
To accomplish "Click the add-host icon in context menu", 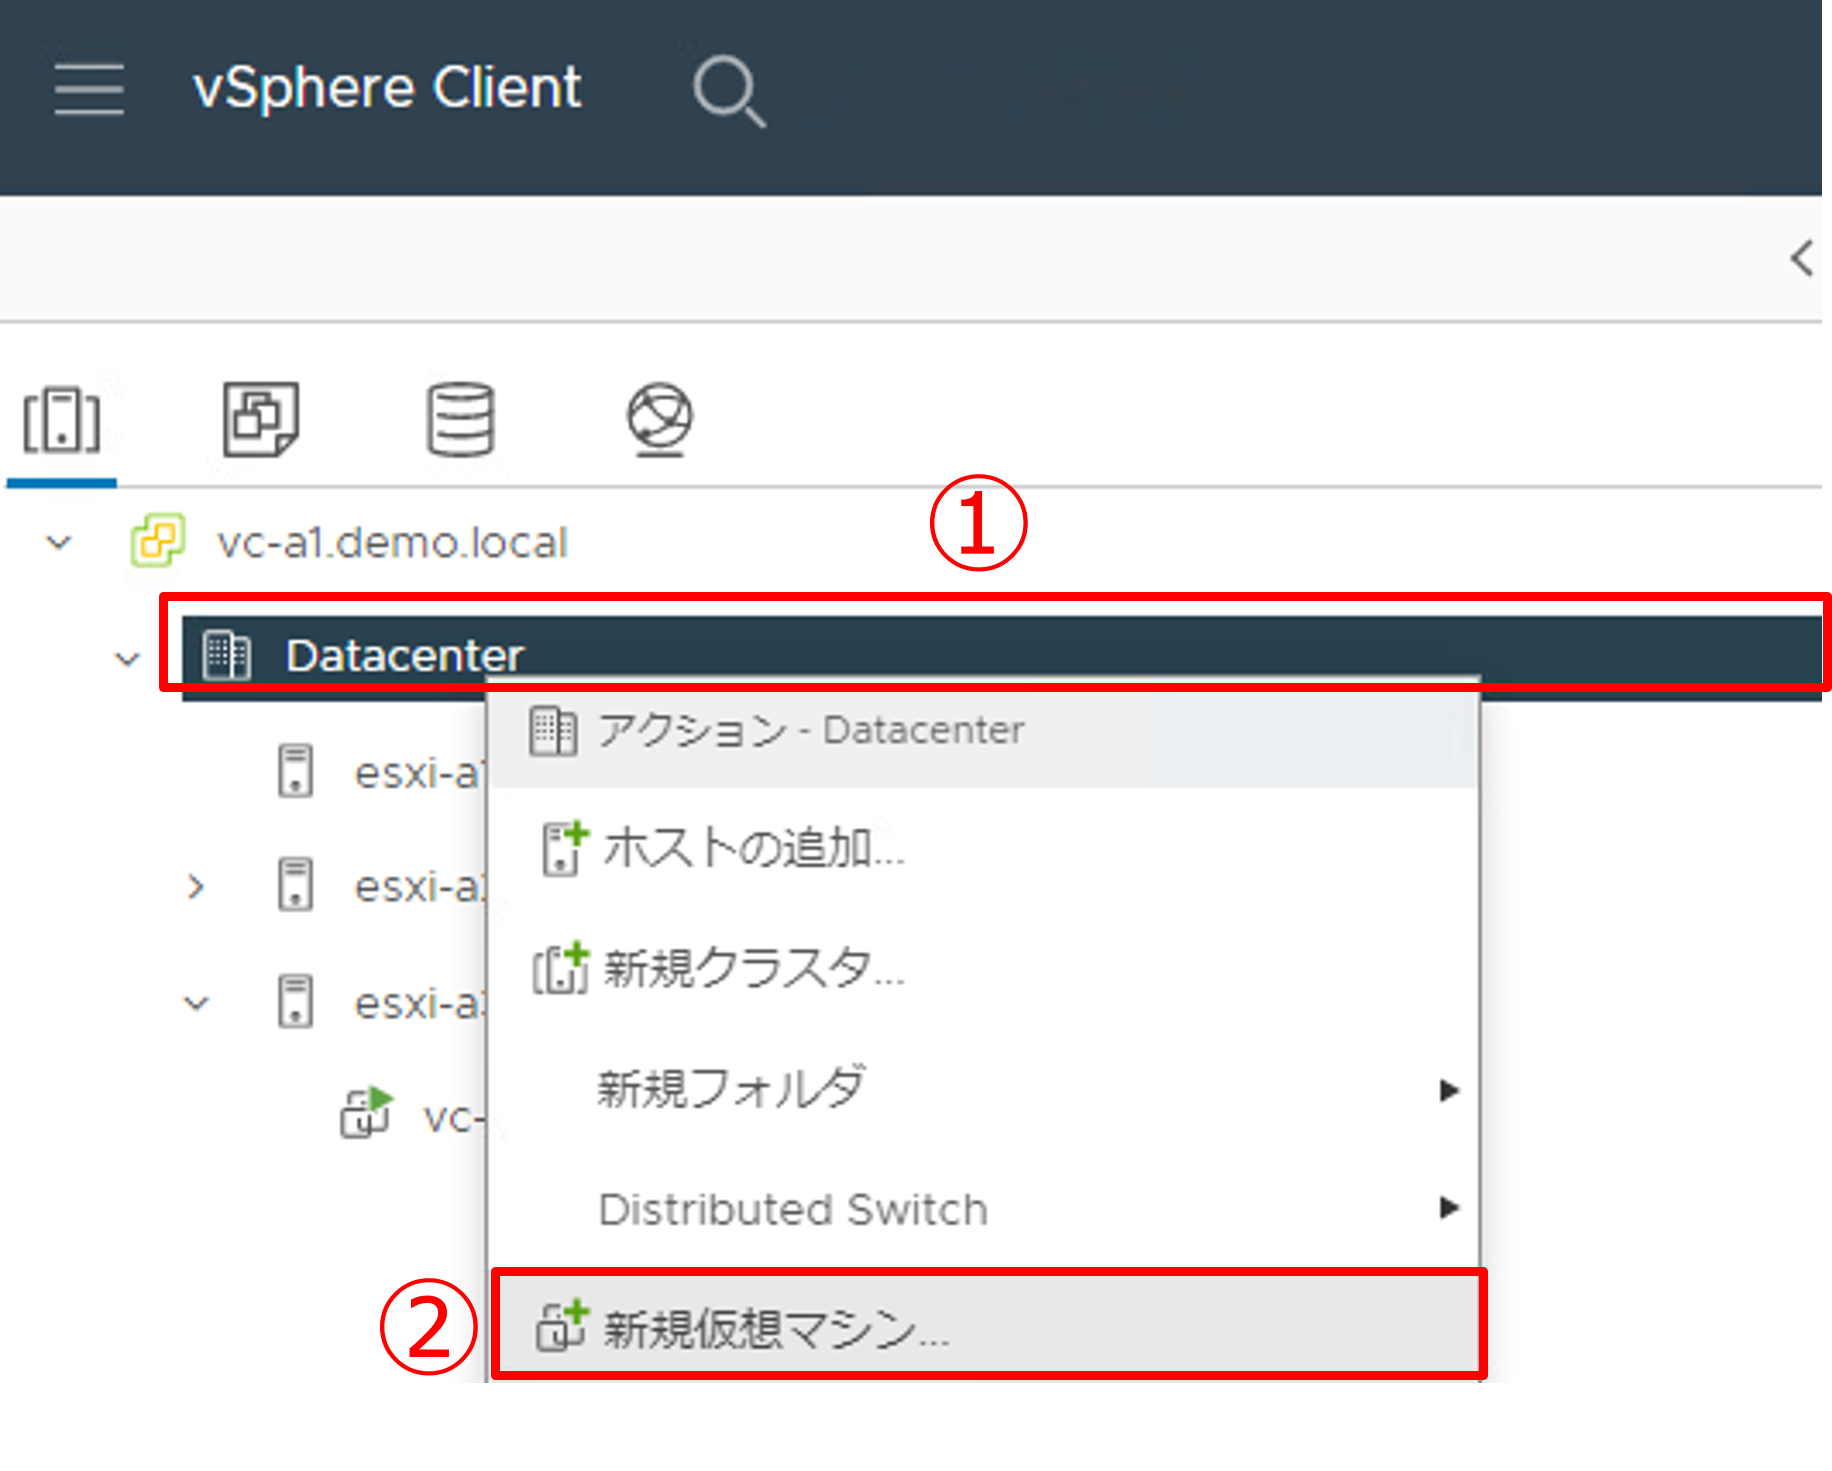I will click(565, 848).
